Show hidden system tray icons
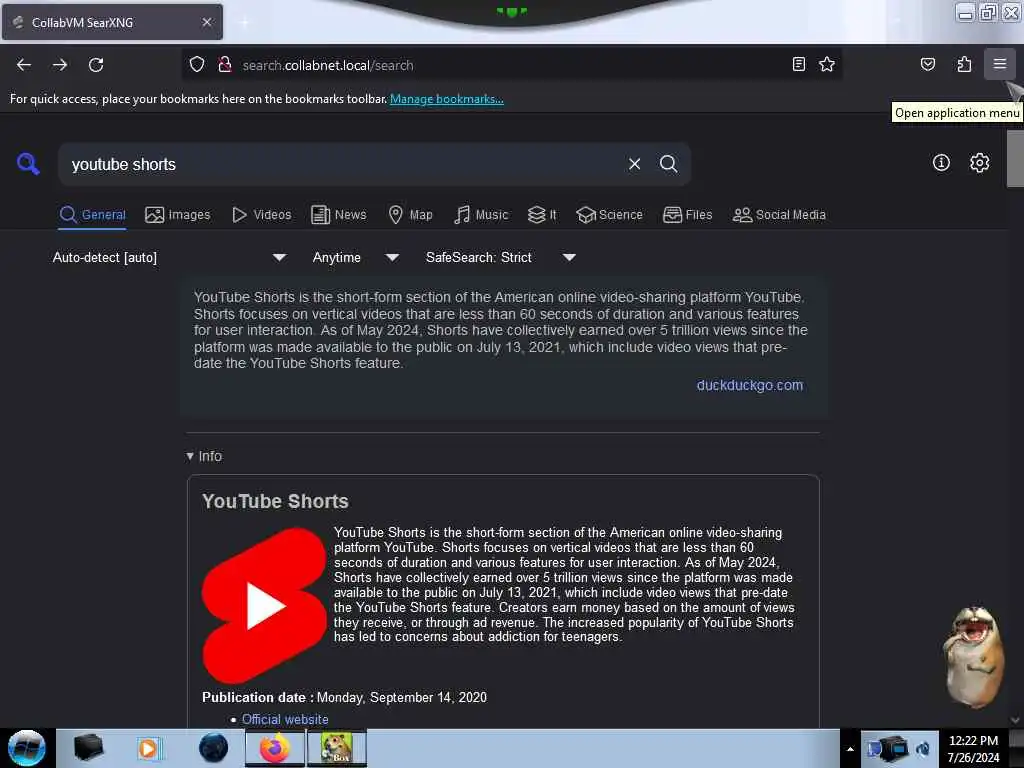The height and width of the screenshot is (768, 1024). pos(850,749)
